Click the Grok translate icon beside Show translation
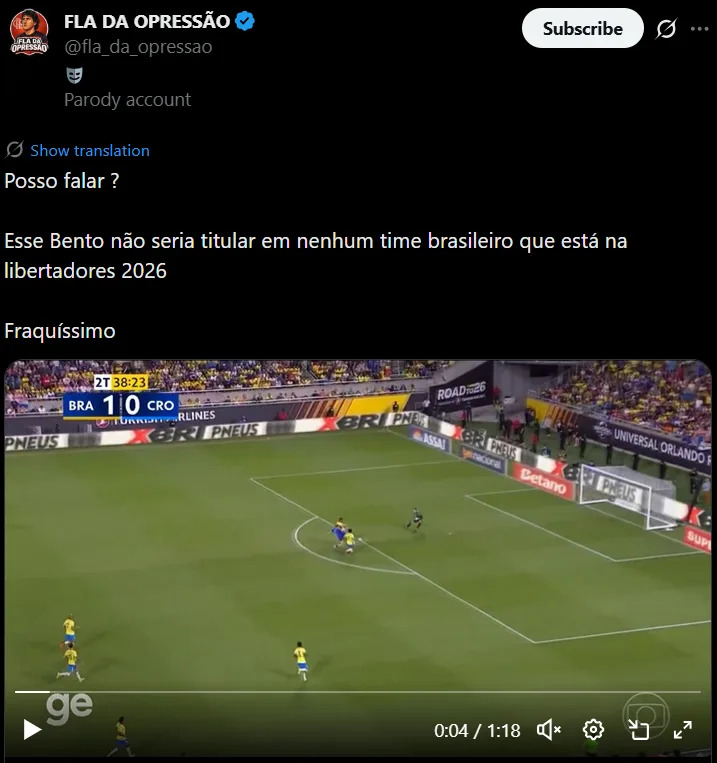The width and height of the screenshot is (717, 763). point(15,150)
